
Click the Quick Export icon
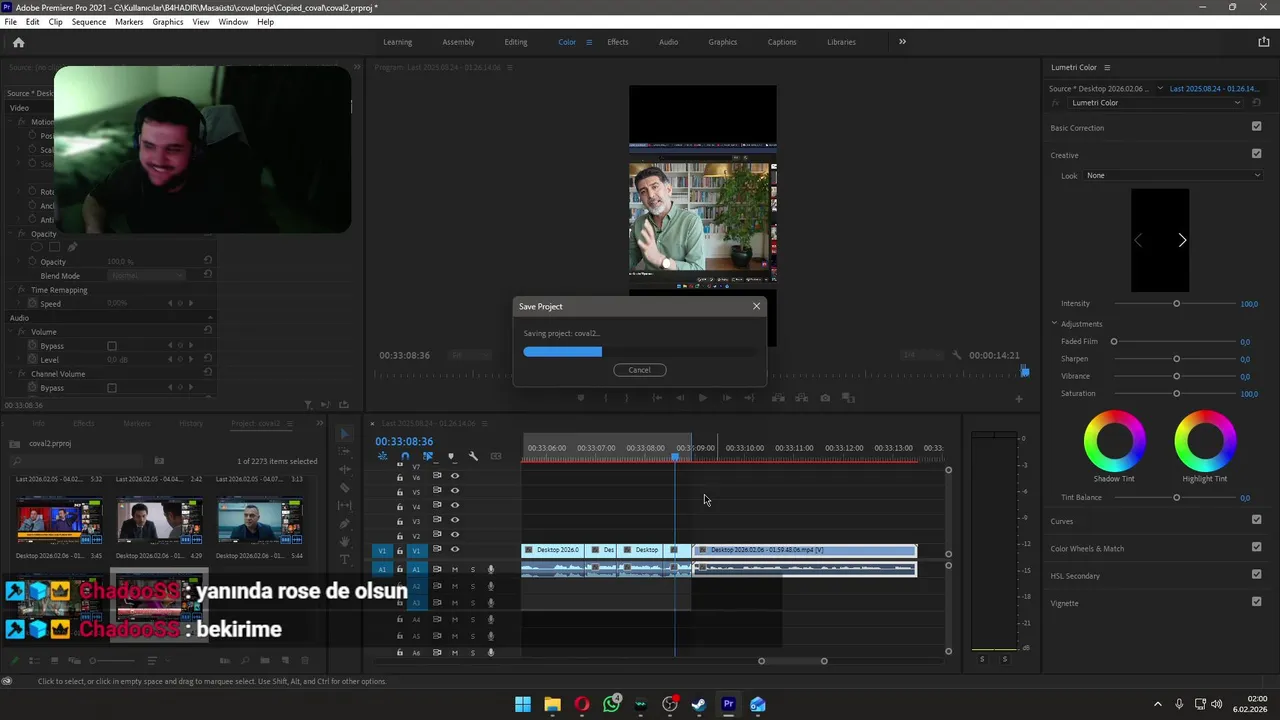[1264, 42]
